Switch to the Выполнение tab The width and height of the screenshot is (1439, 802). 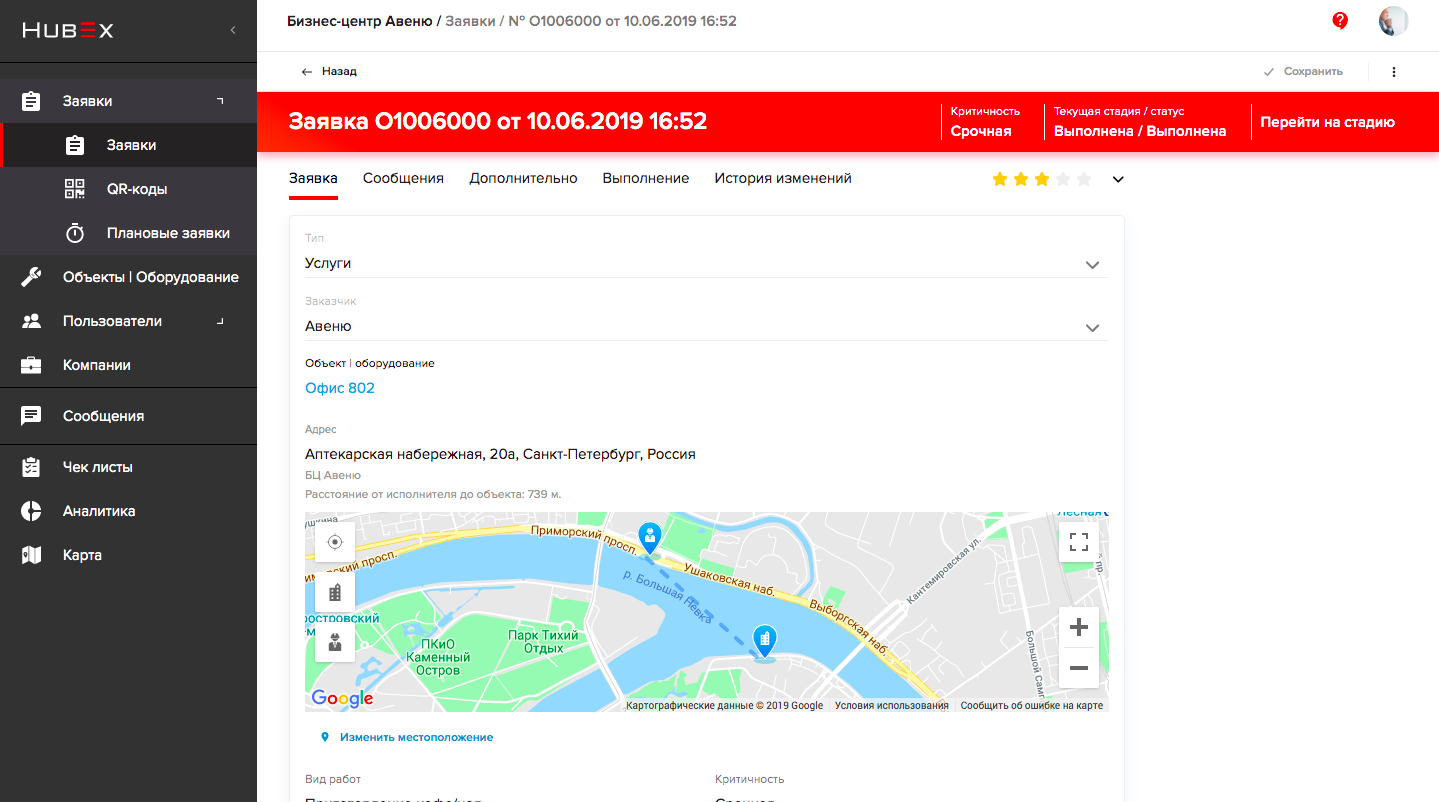646,178
